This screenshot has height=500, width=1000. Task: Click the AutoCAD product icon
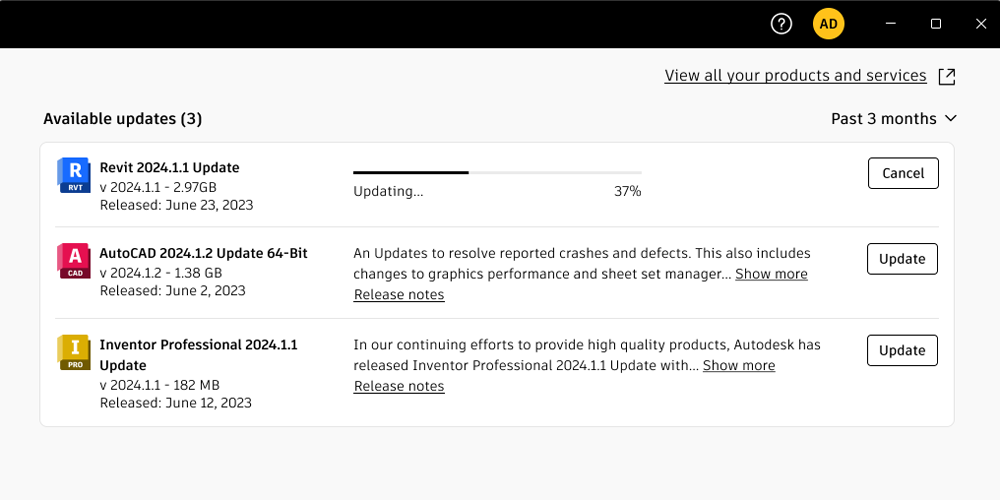[x=74, y=261]
